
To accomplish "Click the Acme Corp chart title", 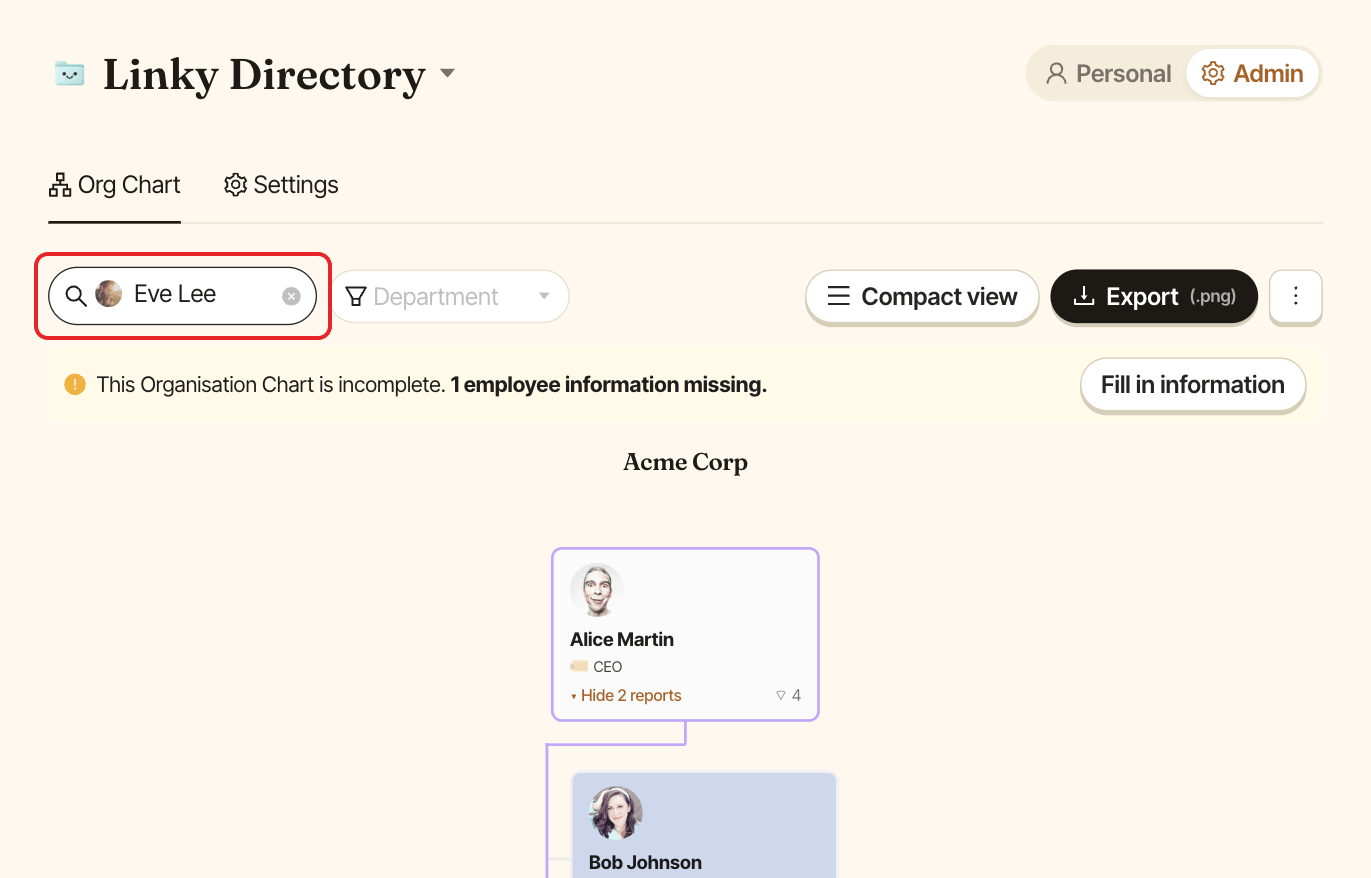I will tap(685, 462).
